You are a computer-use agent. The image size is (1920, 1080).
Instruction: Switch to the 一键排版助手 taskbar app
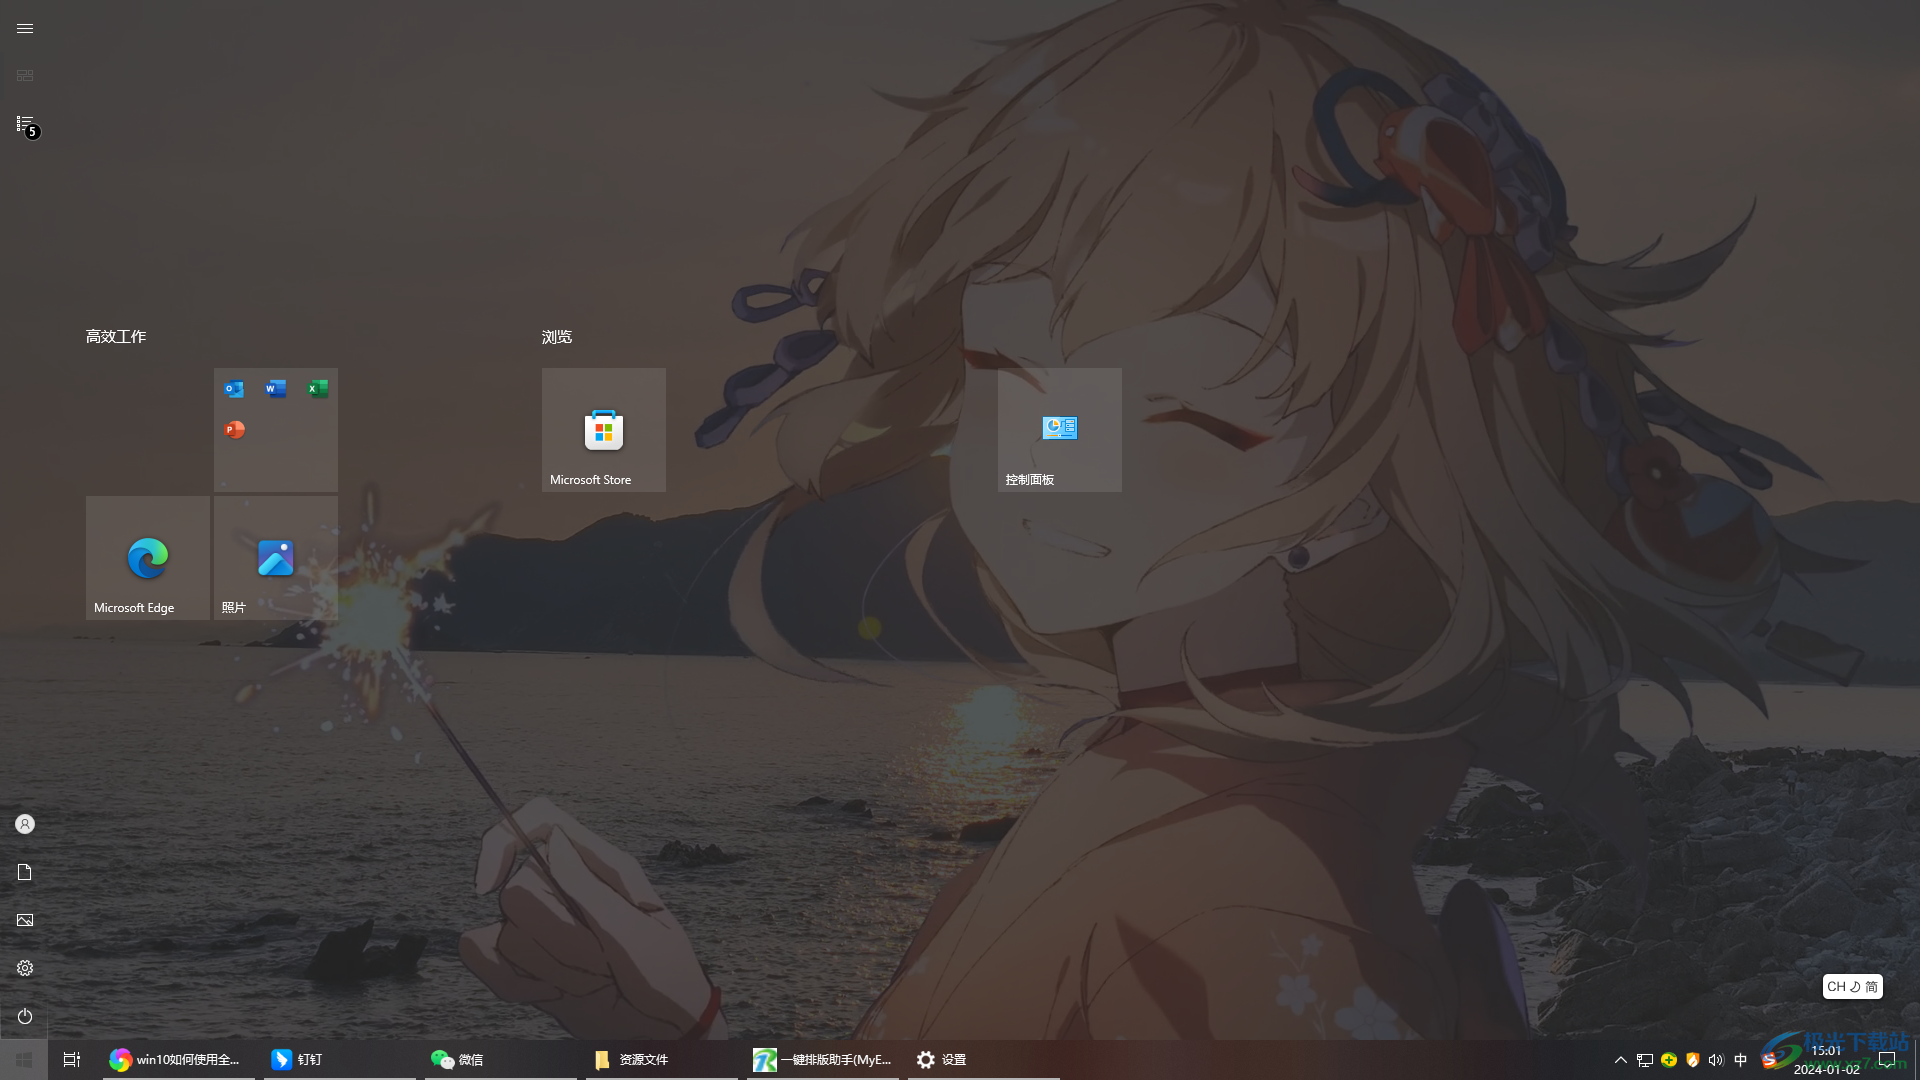[823, 1060]
